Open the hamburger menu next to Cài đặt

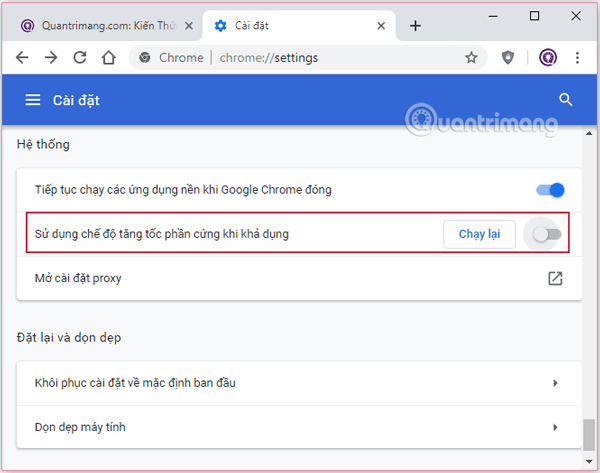[x=33, y=100]
